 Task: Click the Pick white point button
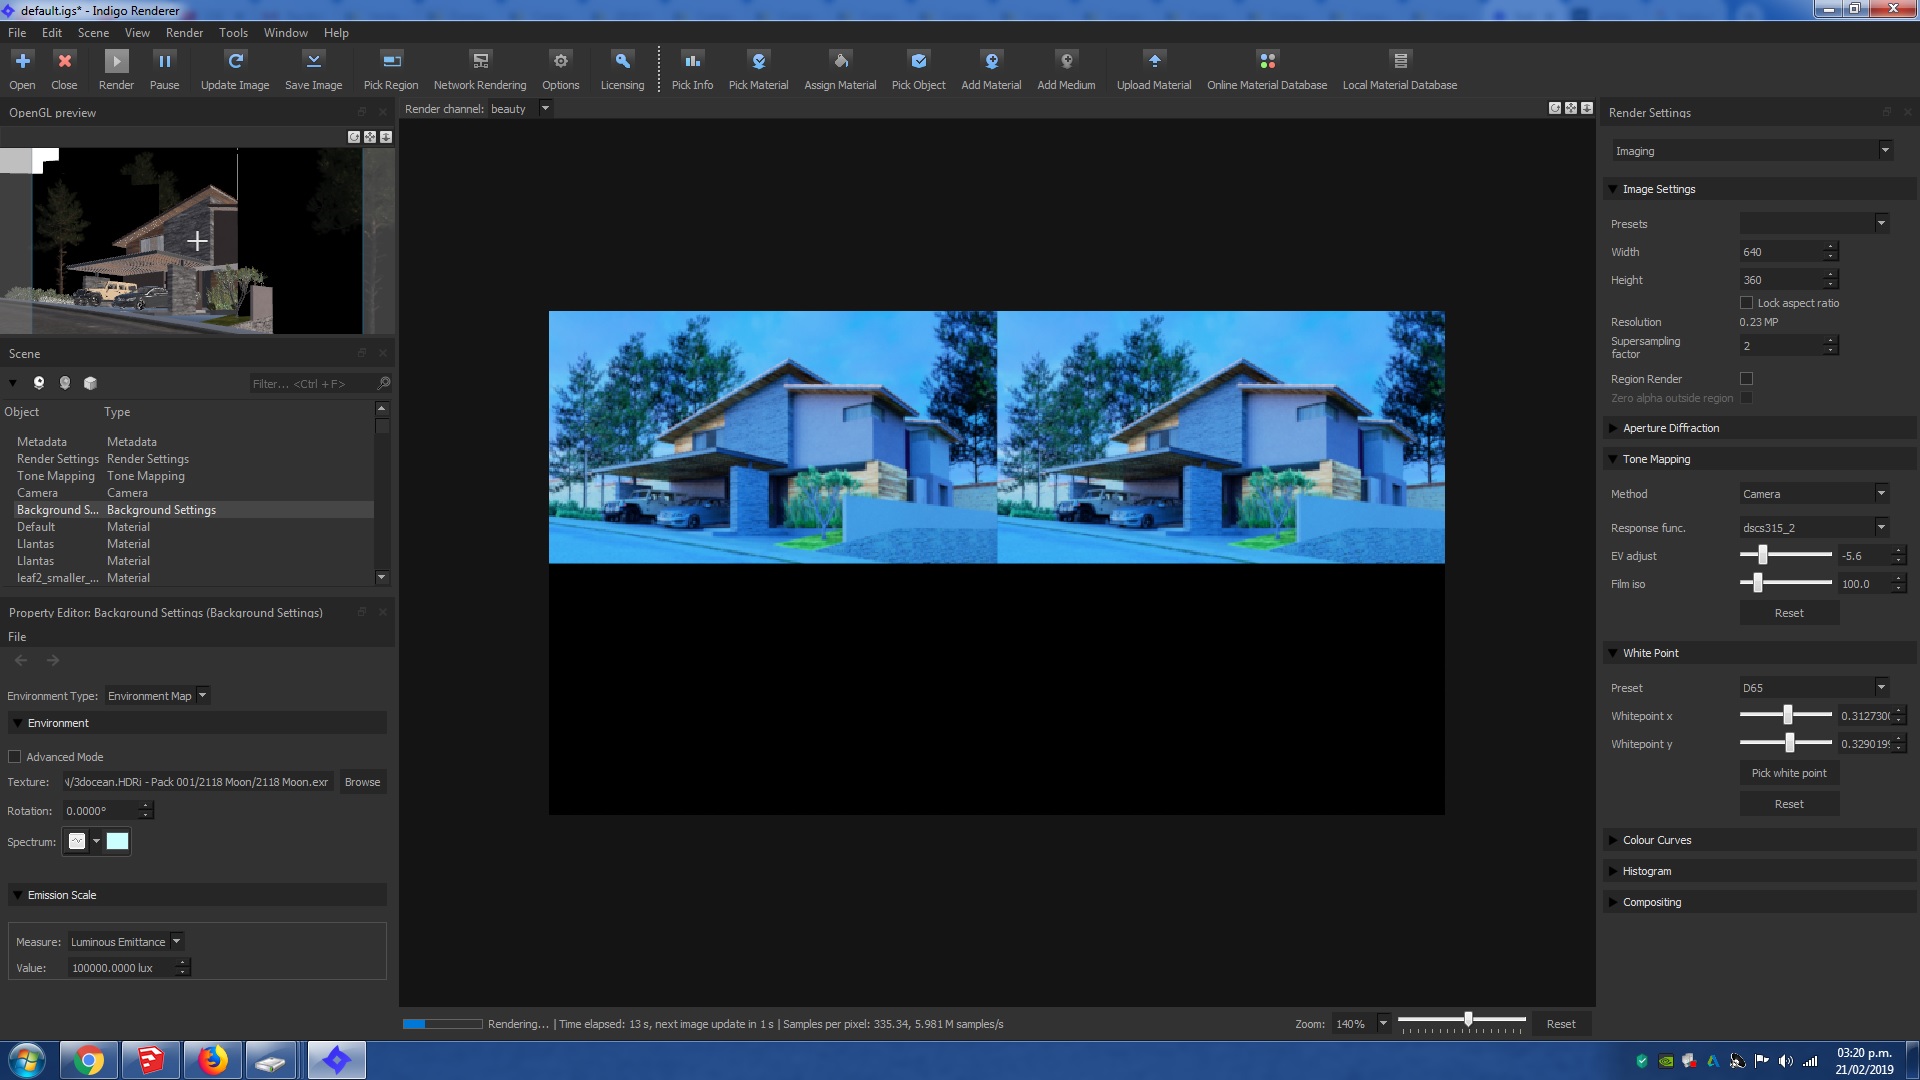[x=1789, y=773]
